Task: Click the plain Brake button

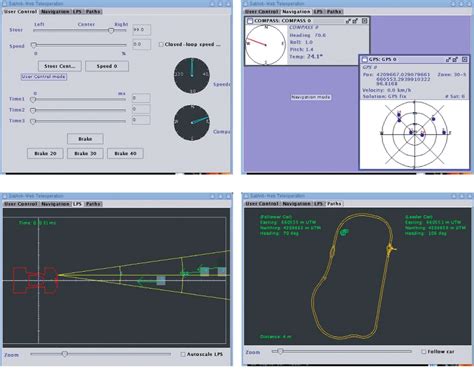Action: click(x=85, y=139)
